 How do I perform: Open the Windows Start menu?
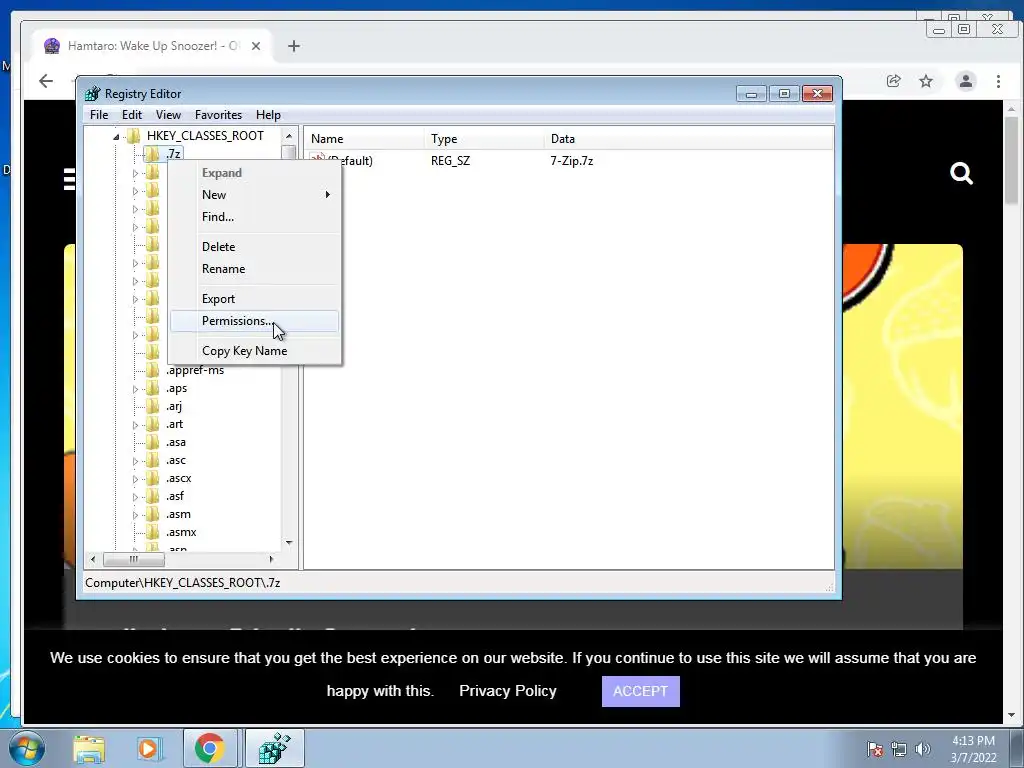[26, 748]
